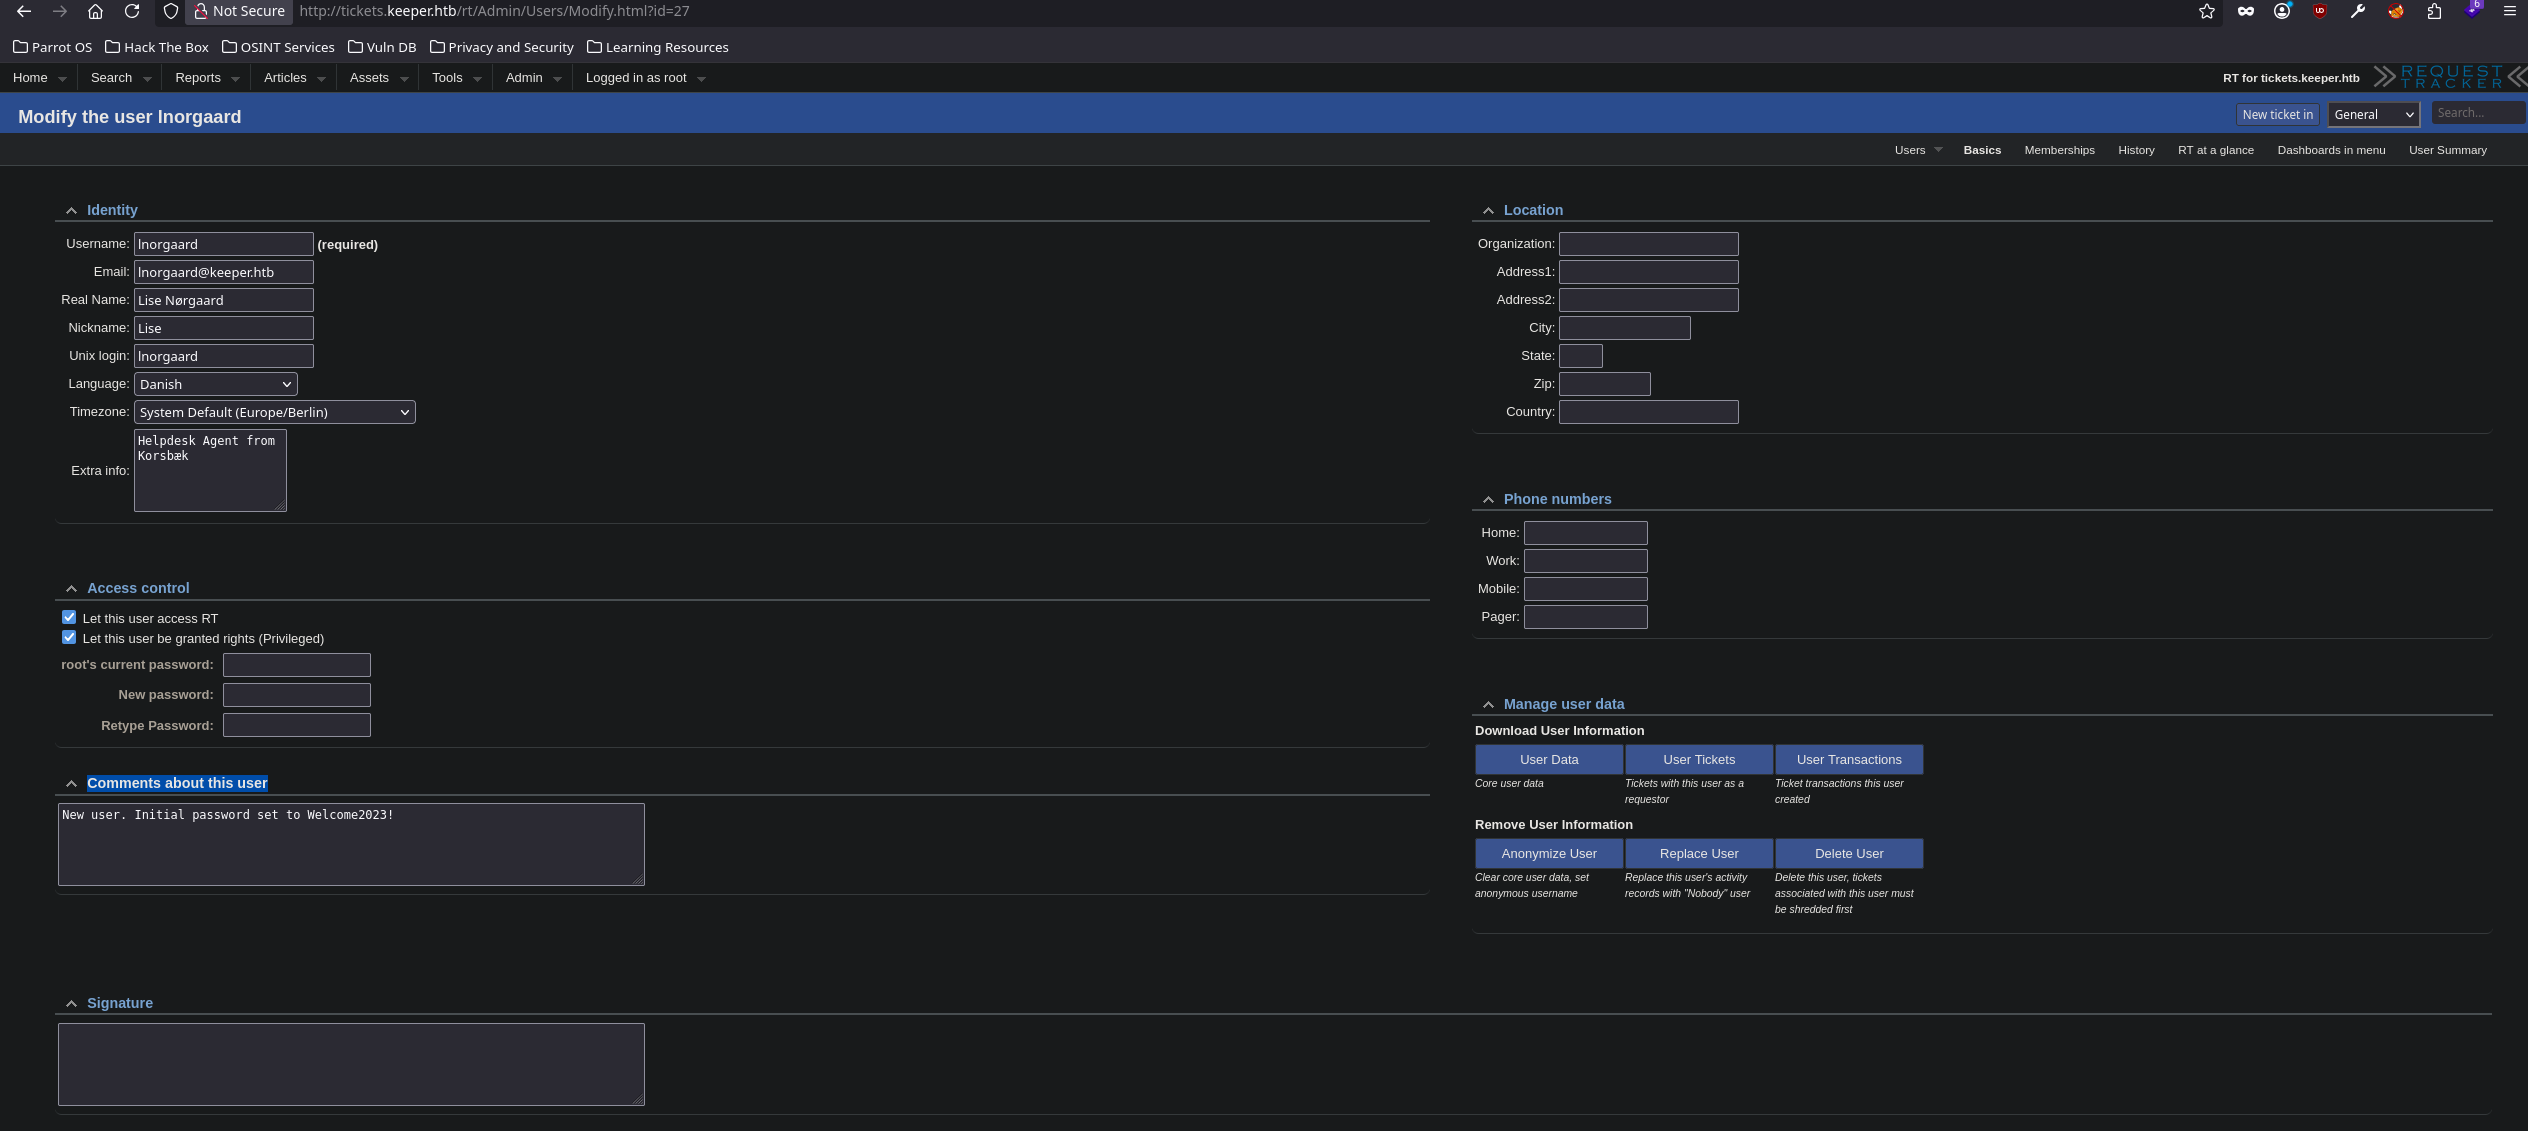Image resolution: width=2528 pixels, height=1131 pixels.
Task: Open the Firefox hamburger menu
Action: pyautogui.click(x=2509, y=11)
